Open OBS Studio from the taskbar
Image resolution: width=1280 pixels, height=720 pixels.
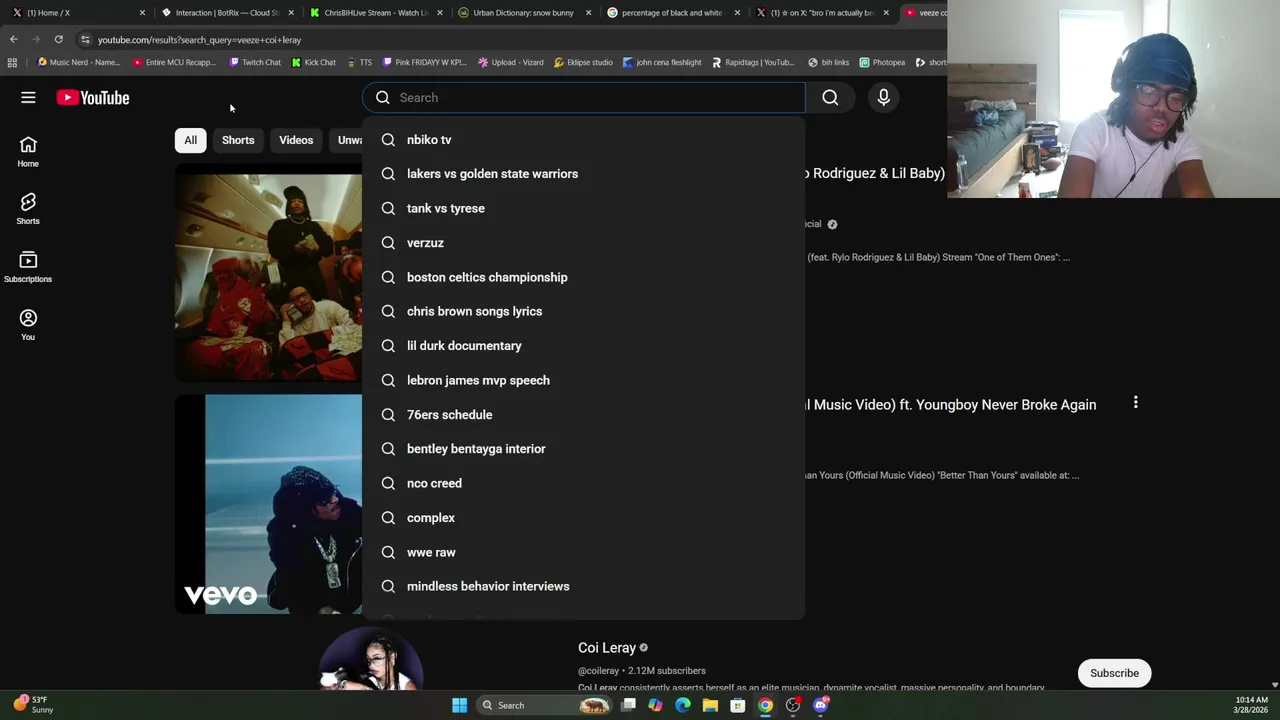[793, 705]
